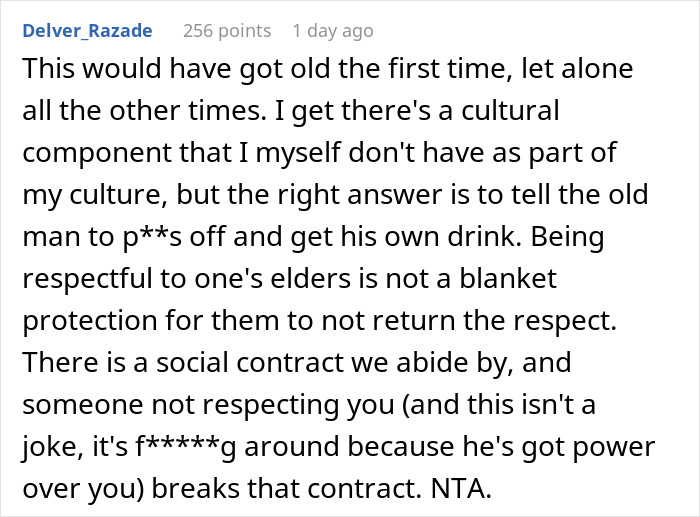
Task: Open the Delver_Razade user profile link
Action: [x=88, y=31]
